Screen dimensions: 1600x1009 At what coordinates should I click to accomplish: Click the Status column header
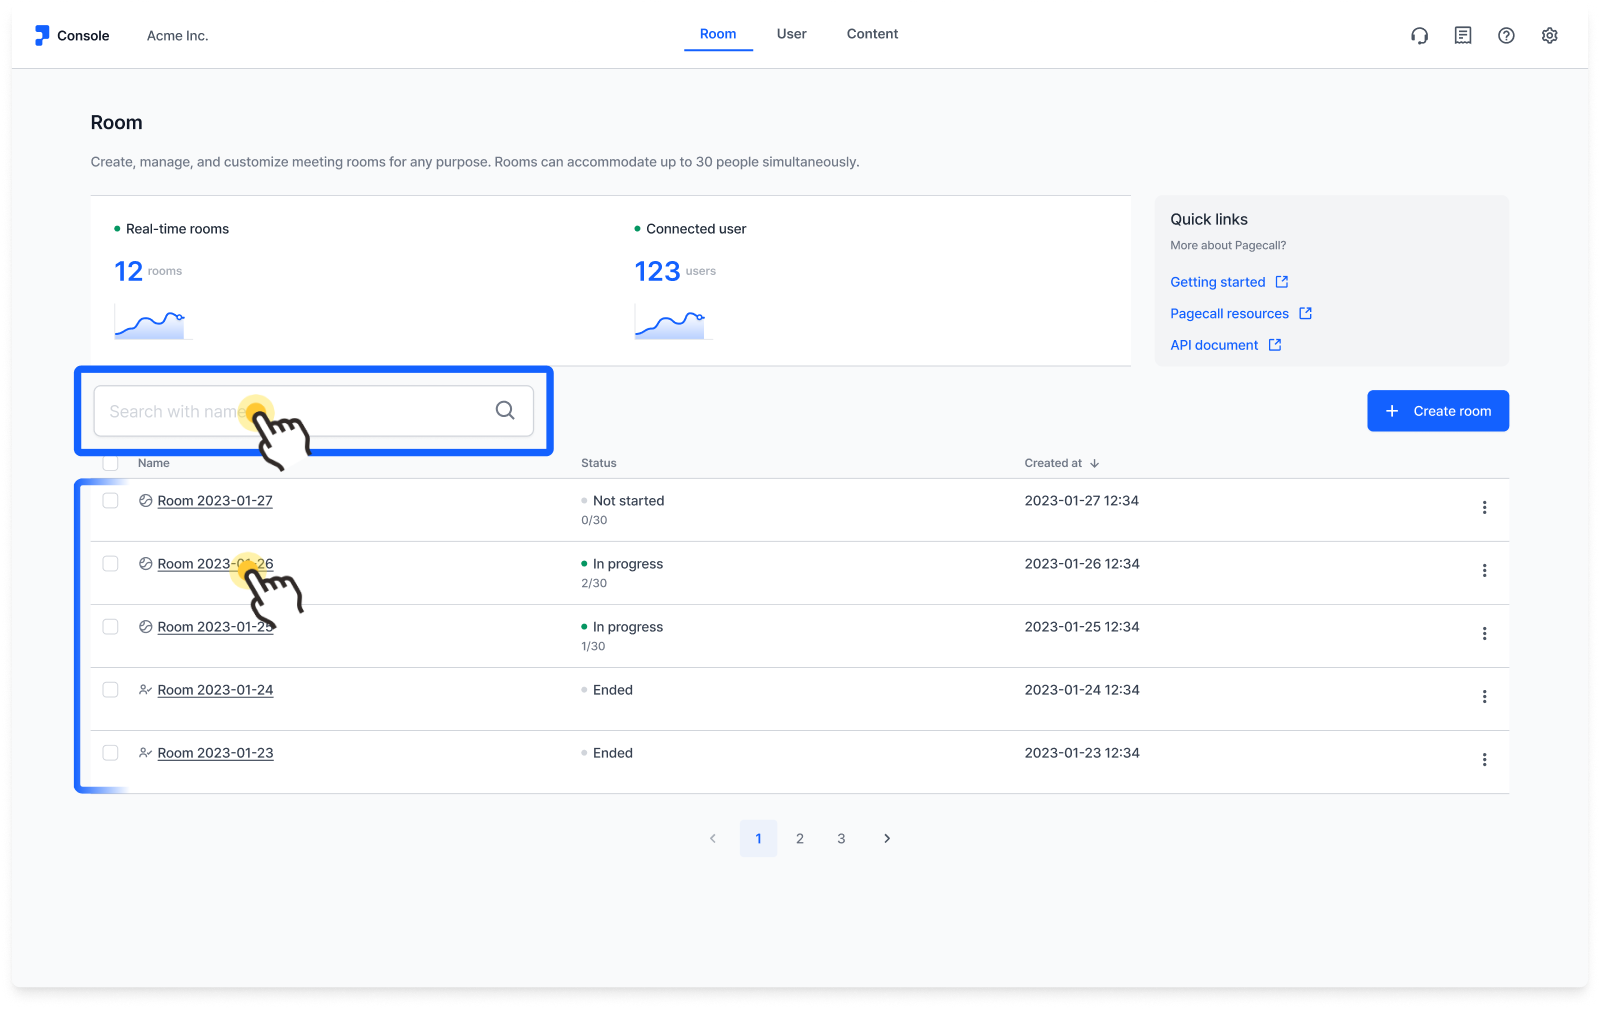[x=598, y=463]
